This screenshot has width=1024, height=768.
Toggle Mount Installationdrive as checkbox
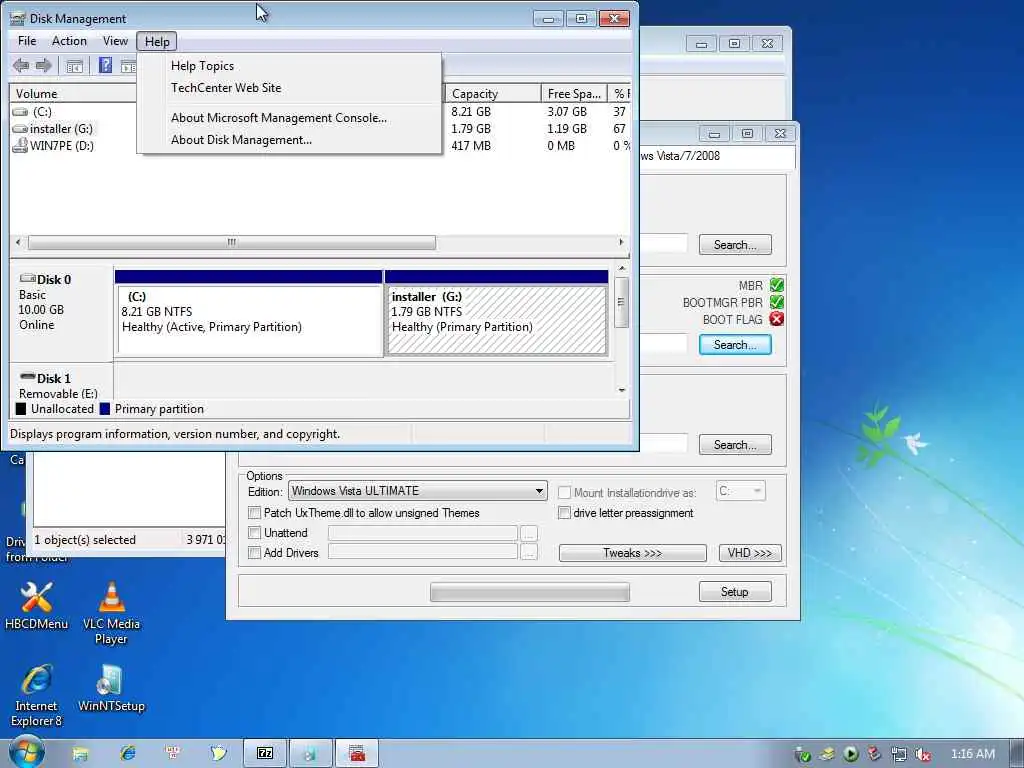564,492
